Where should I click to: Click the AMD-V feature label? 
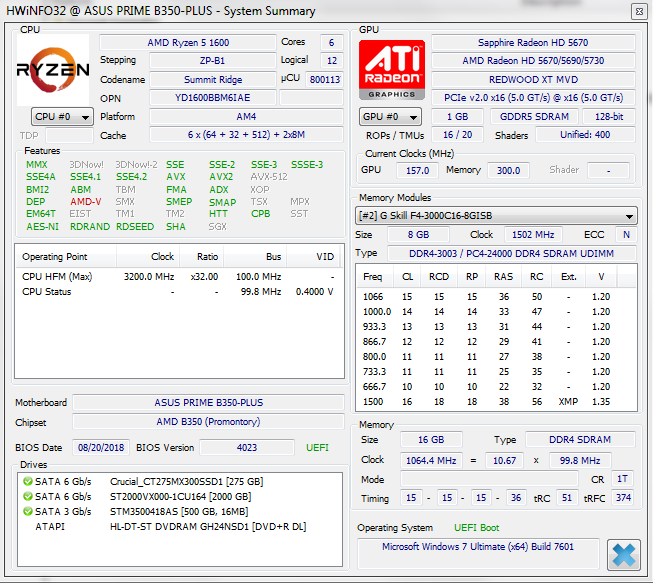(85, 202)
